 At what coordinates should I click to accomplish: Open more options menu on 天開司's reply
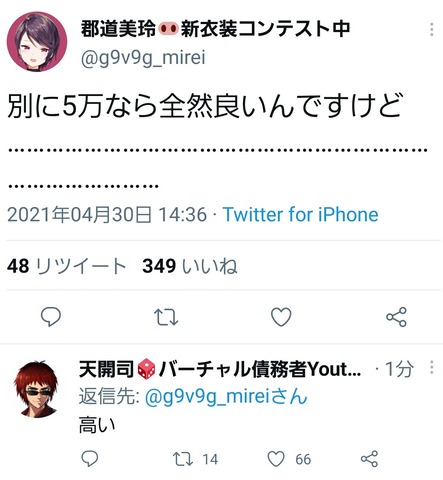pyautogui.click(x=432, y=367)
